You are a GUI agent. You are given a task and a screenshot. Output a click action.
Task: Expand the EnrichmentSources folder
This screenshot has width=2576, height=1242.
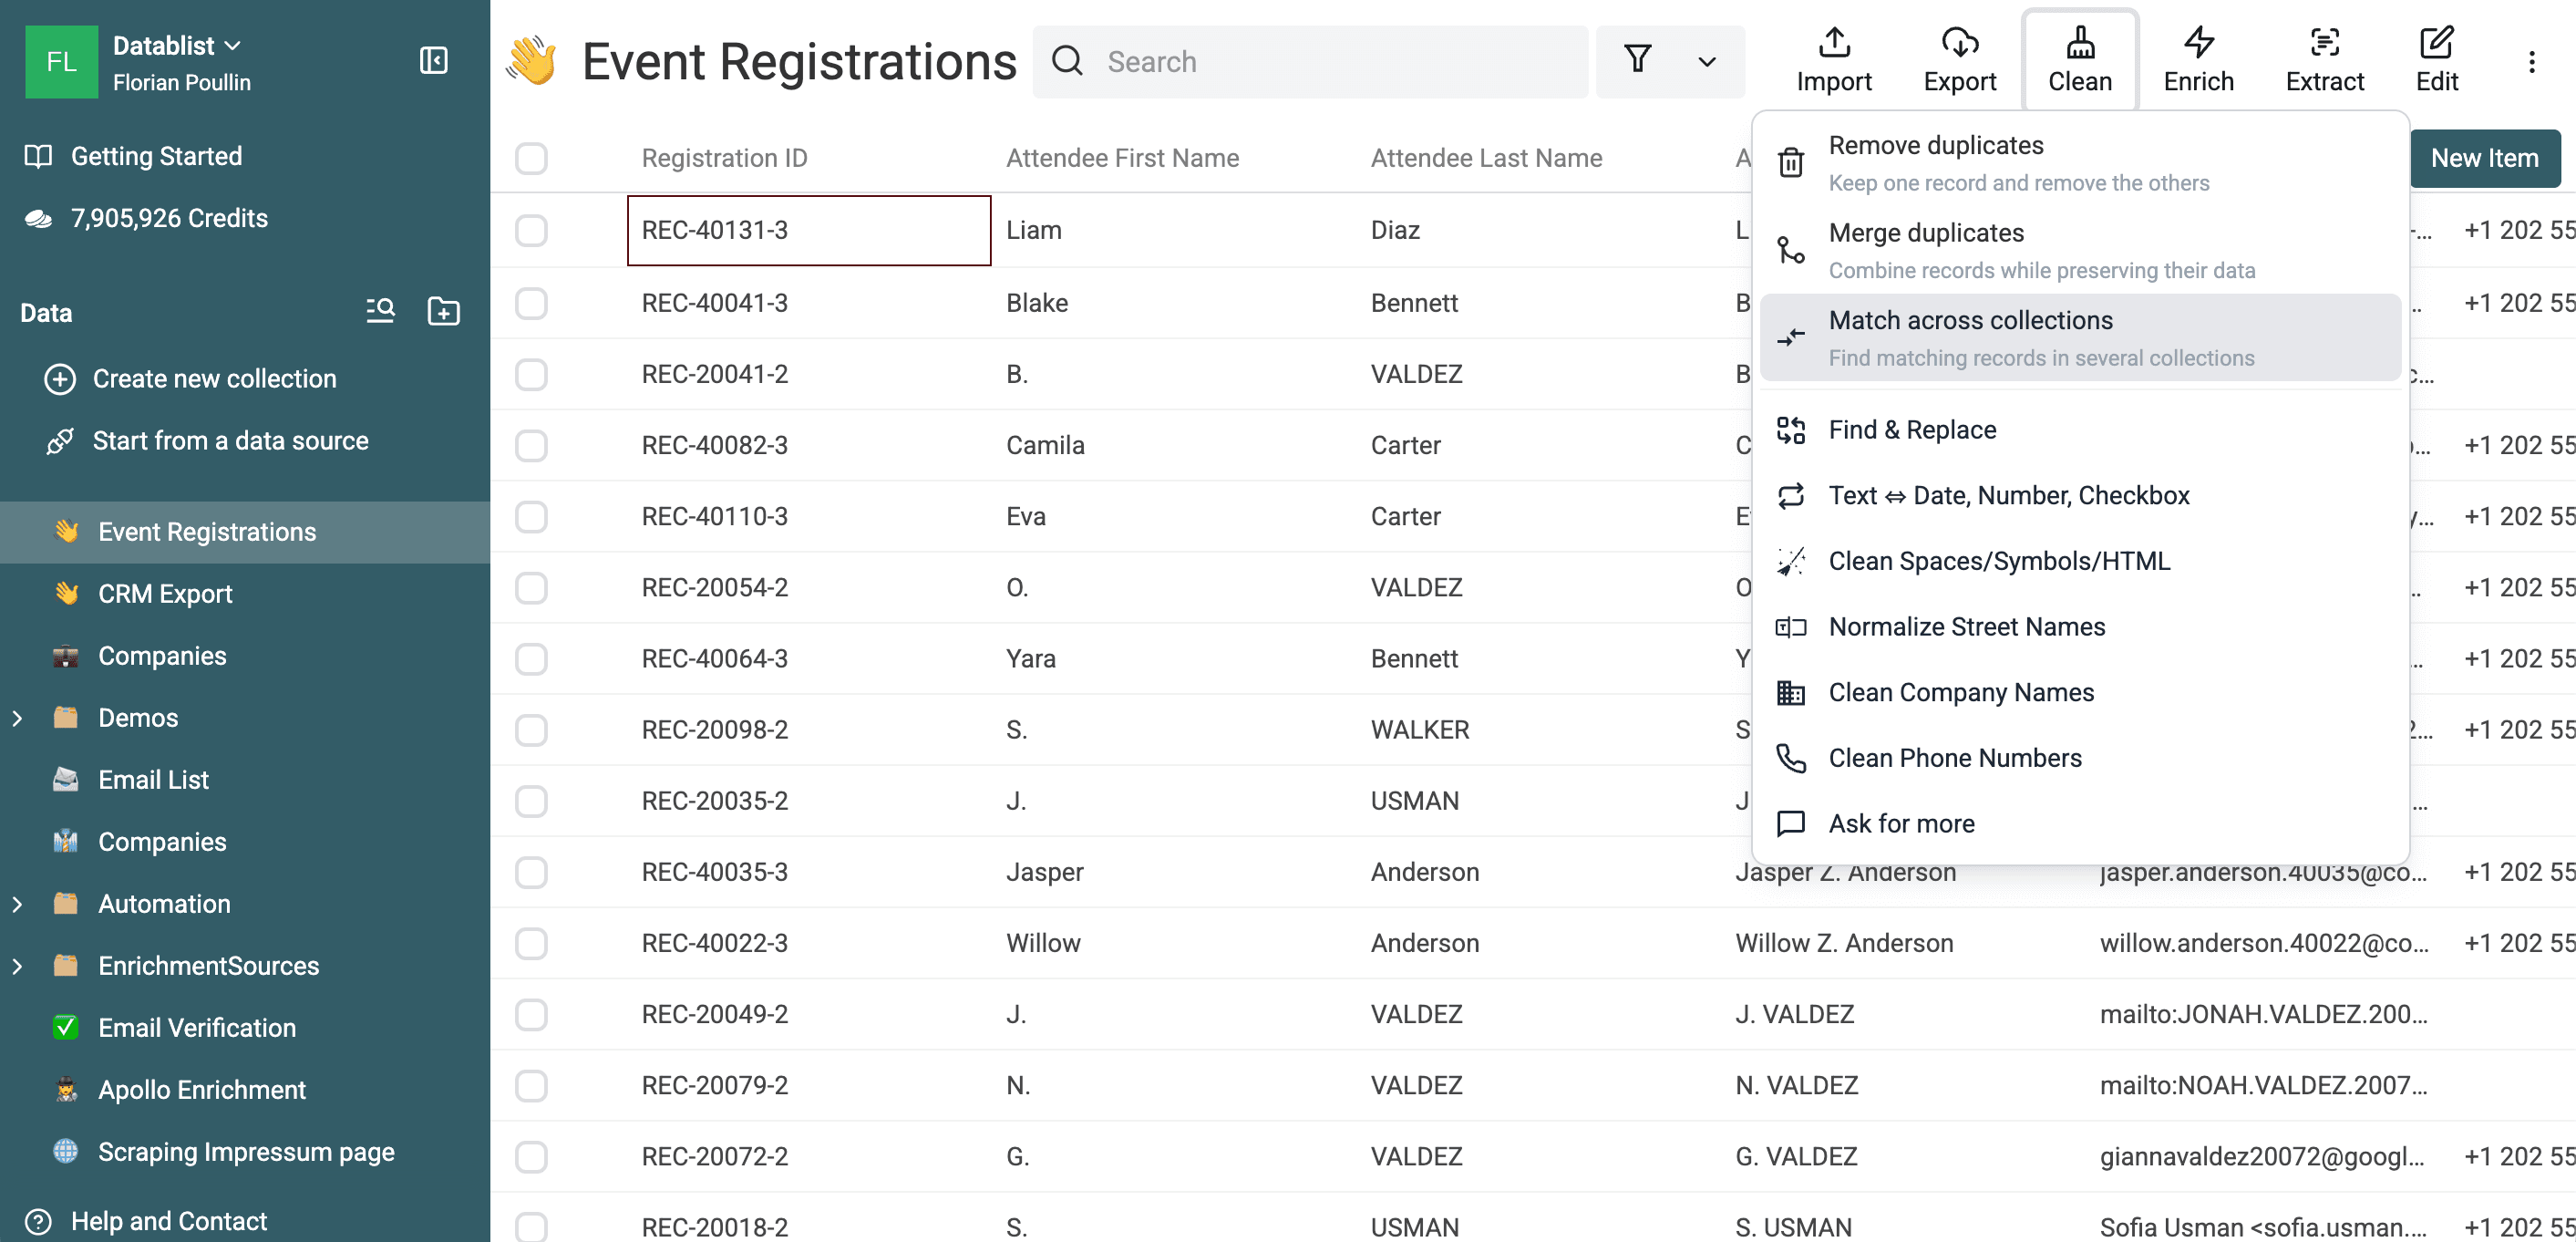(x=18, y=965)
